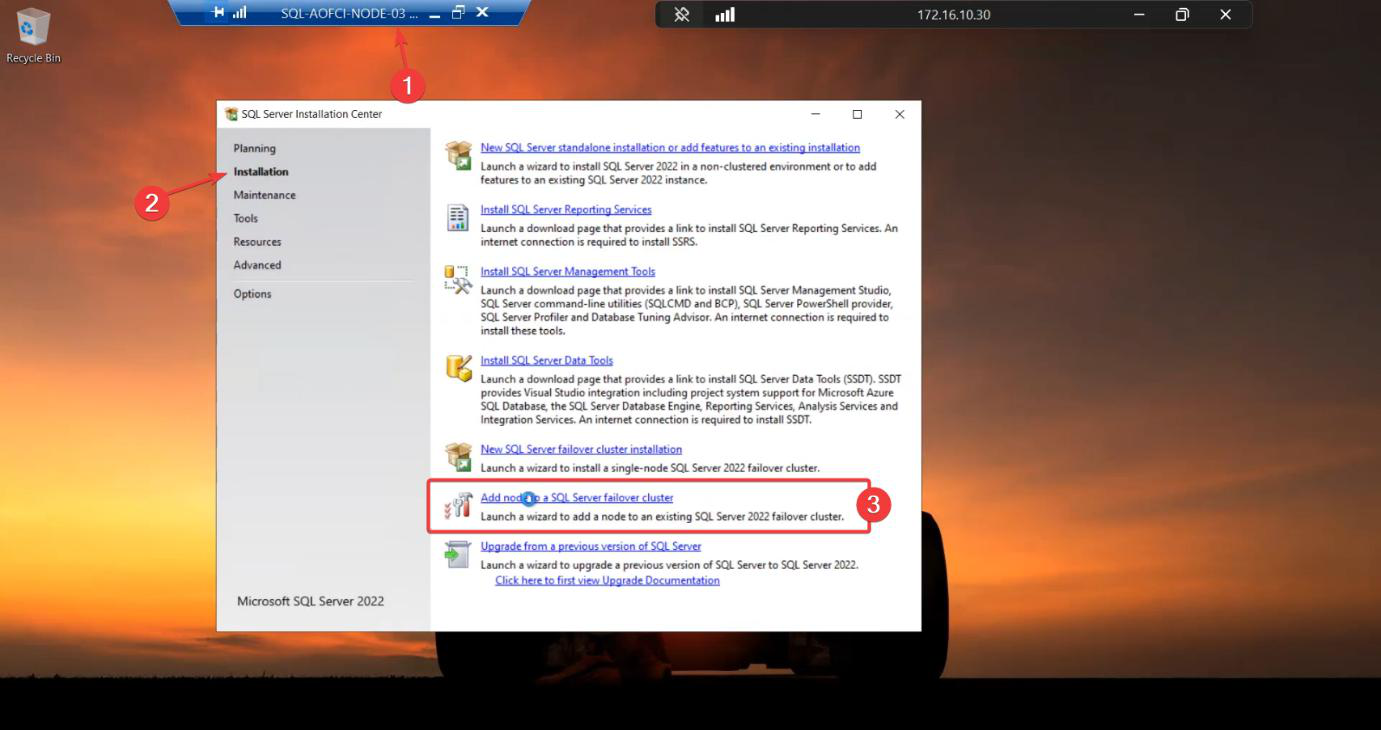Click Add node to a SQL Server failover cluster link

pyautogui.click(x=577, y=498)
